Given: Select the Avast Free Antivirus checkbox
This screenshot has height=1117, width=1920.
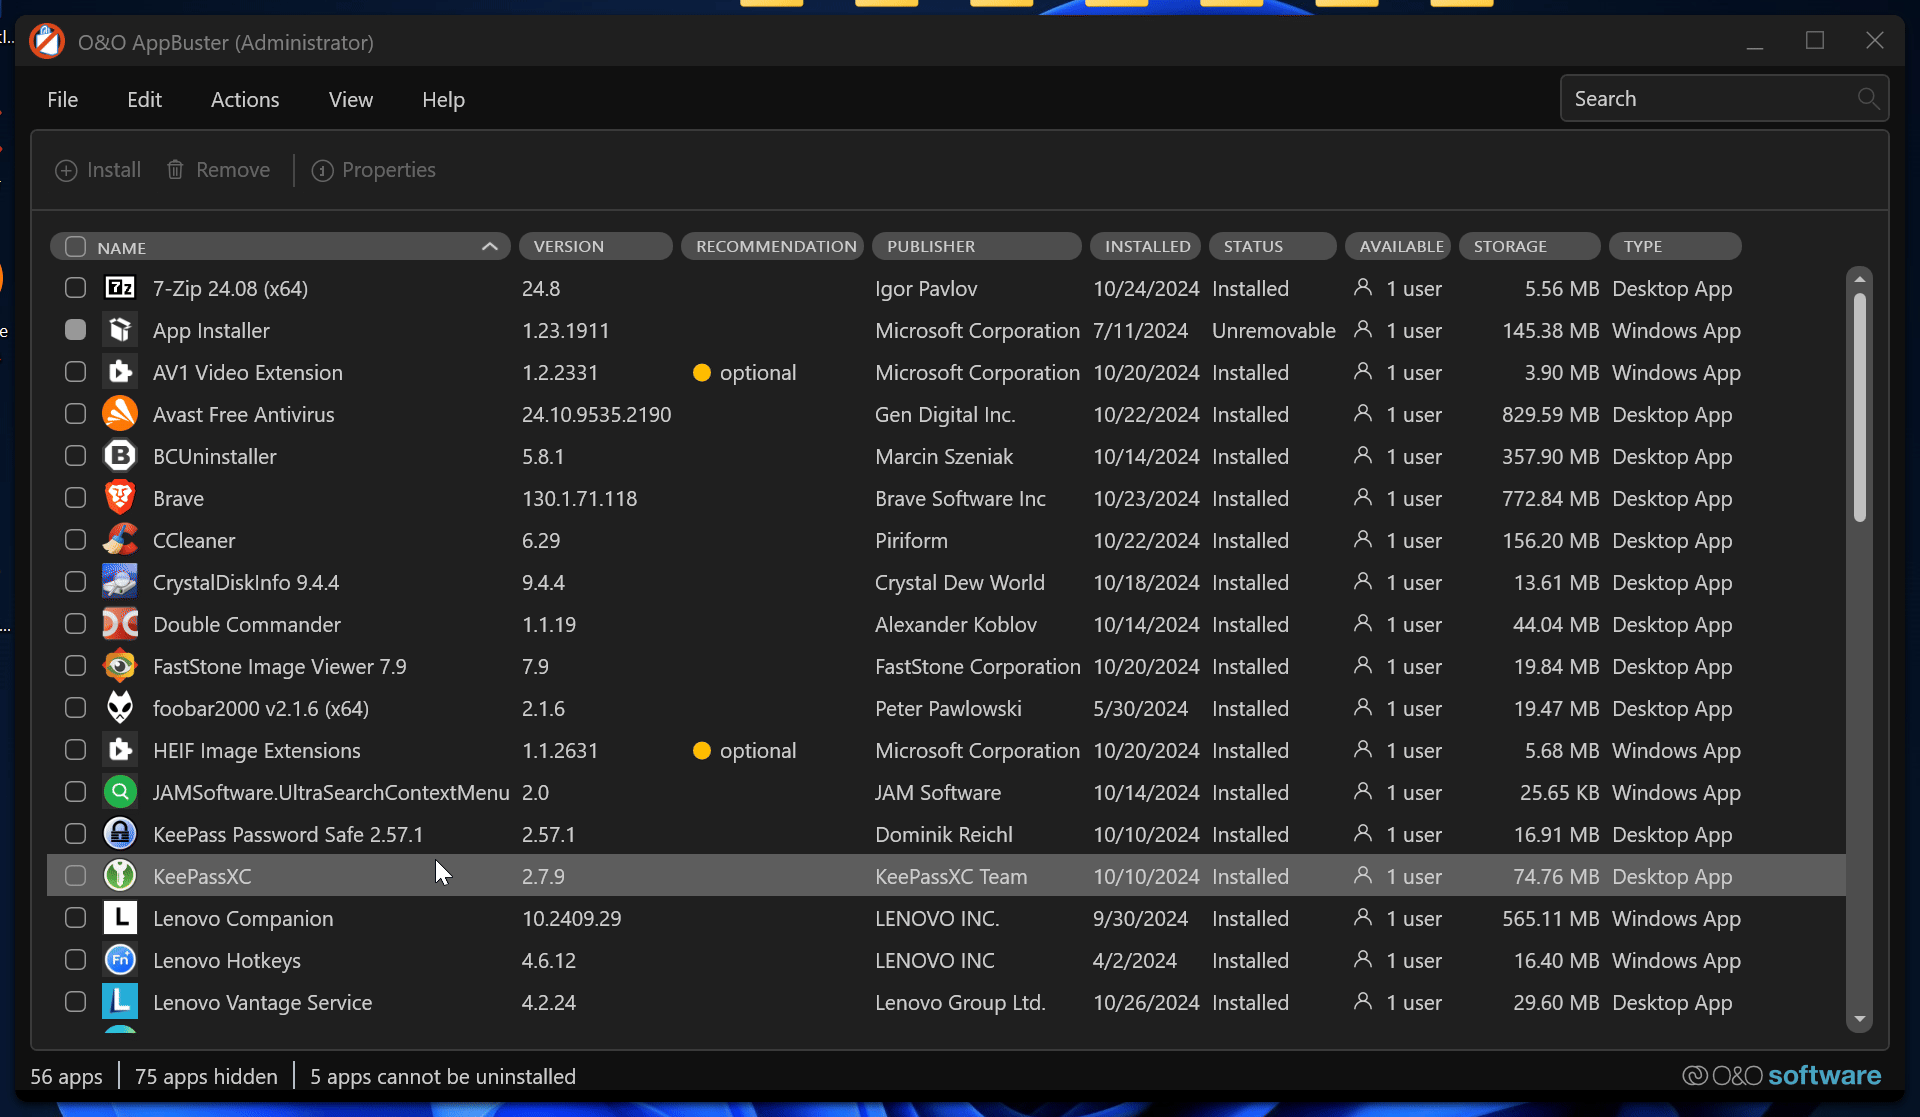Looking at the screenshot, I should 75,414.
